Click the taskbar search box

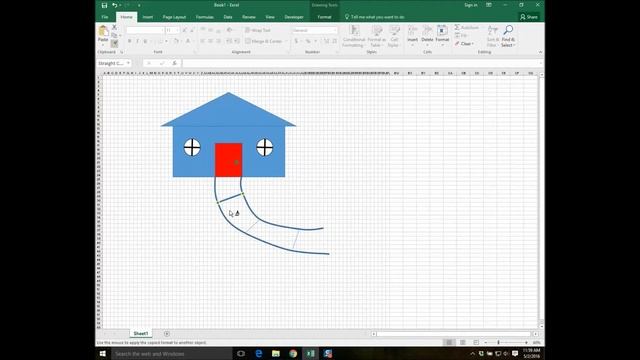171,354
